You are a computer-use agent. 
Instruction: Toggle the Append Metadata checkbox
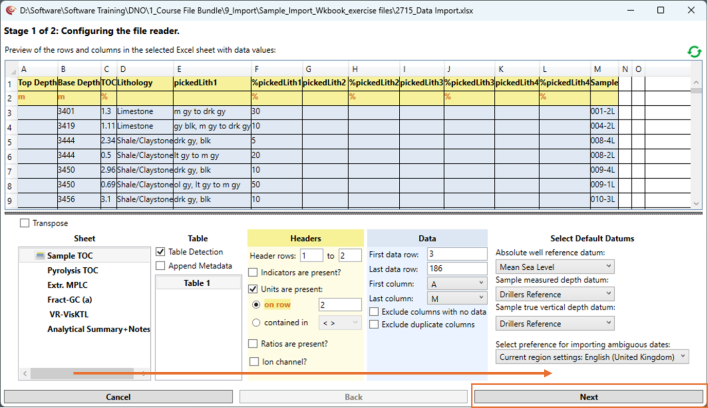(161, 266)
